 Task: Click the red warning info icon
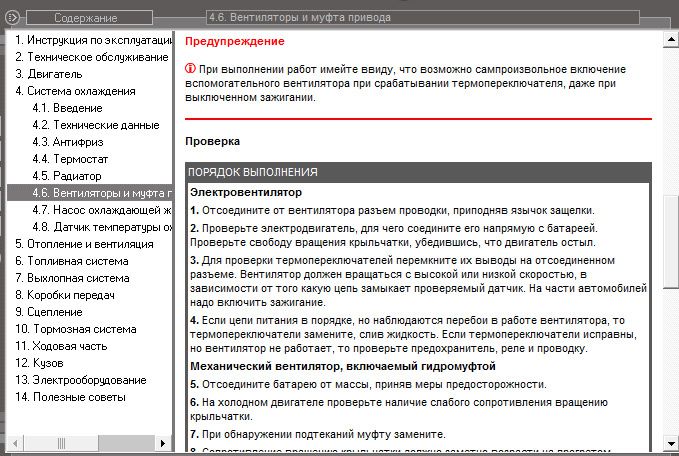pyautogui.click(x=190, y=68)
